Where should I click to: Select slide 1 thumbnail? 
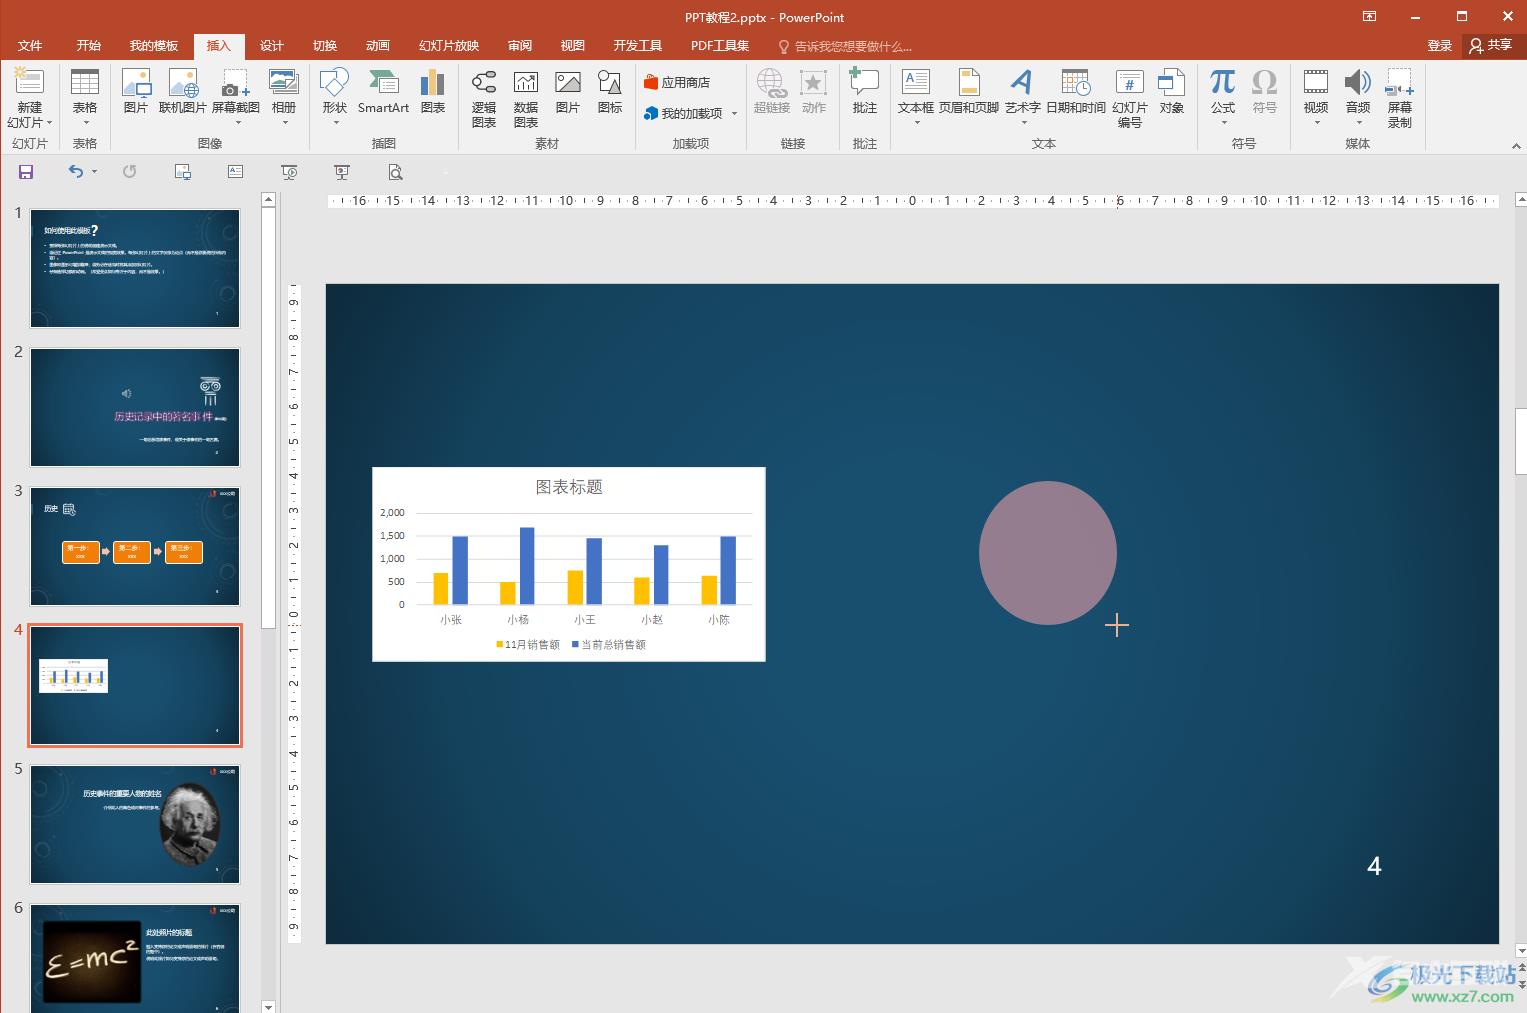click(x=135, y=268)
